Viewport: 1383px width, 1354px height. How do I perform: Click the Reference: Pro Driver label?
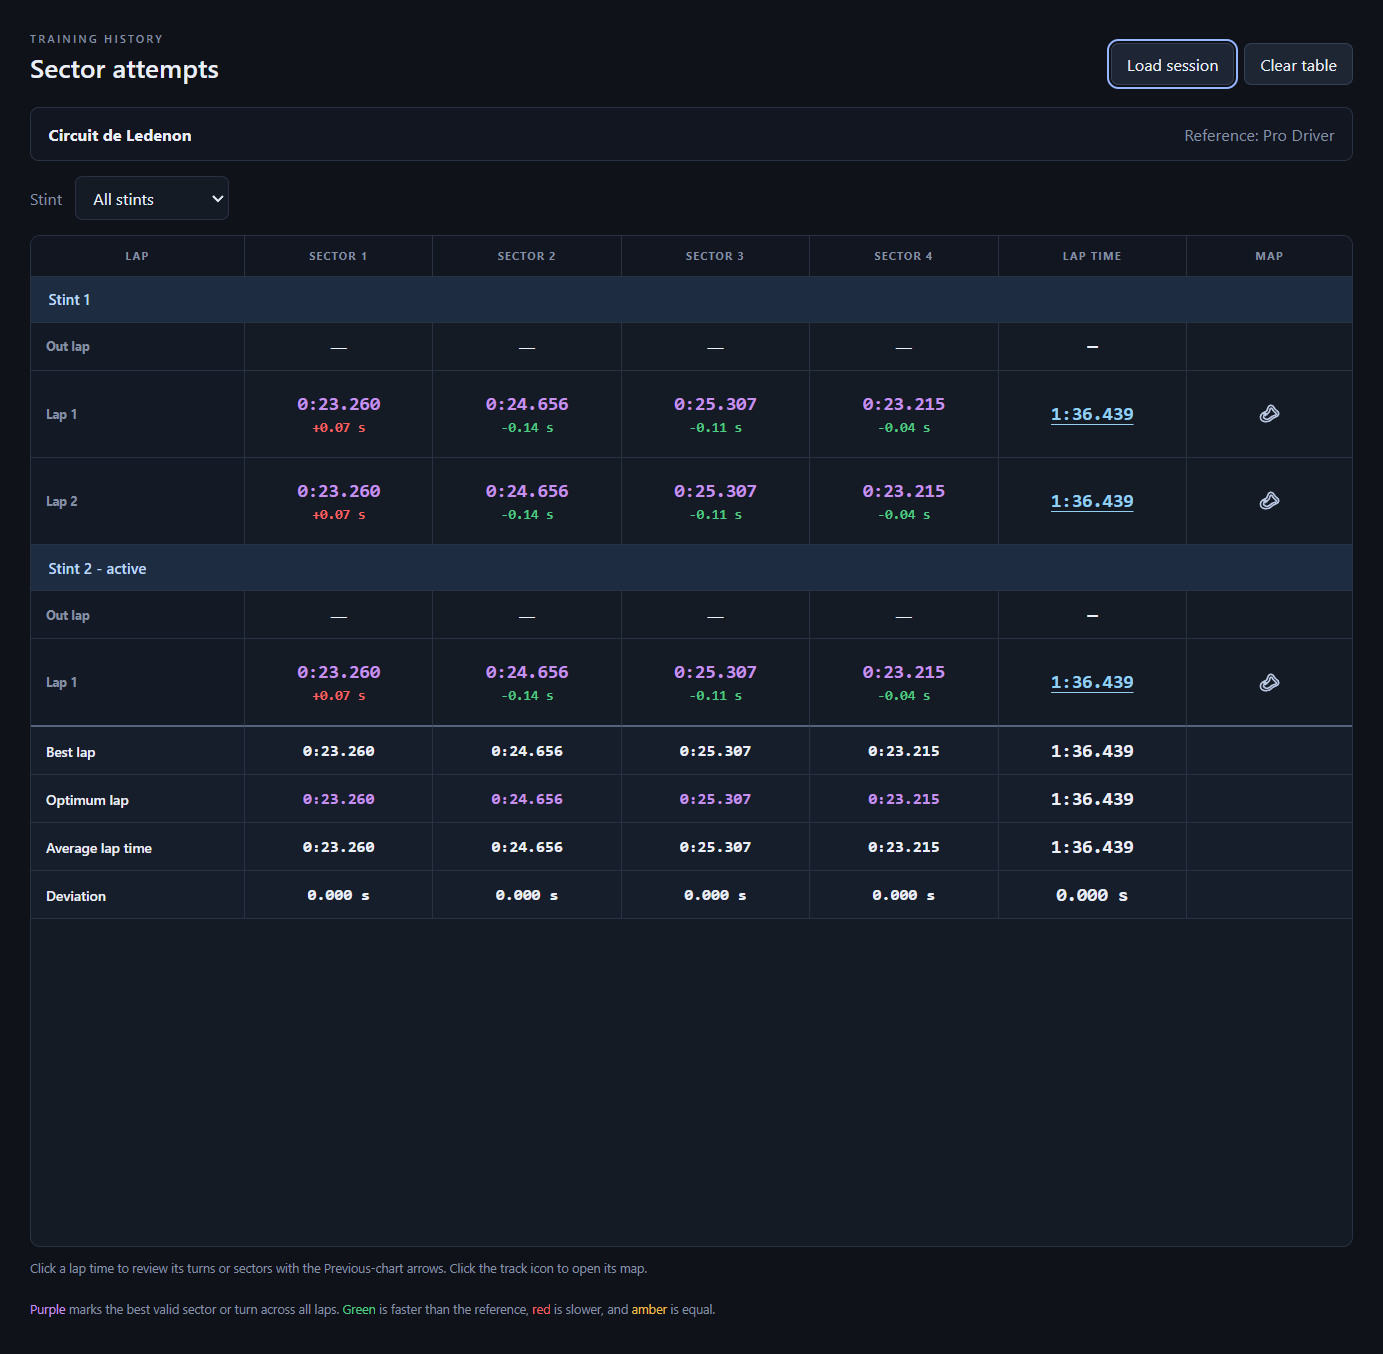(1259, 135)
